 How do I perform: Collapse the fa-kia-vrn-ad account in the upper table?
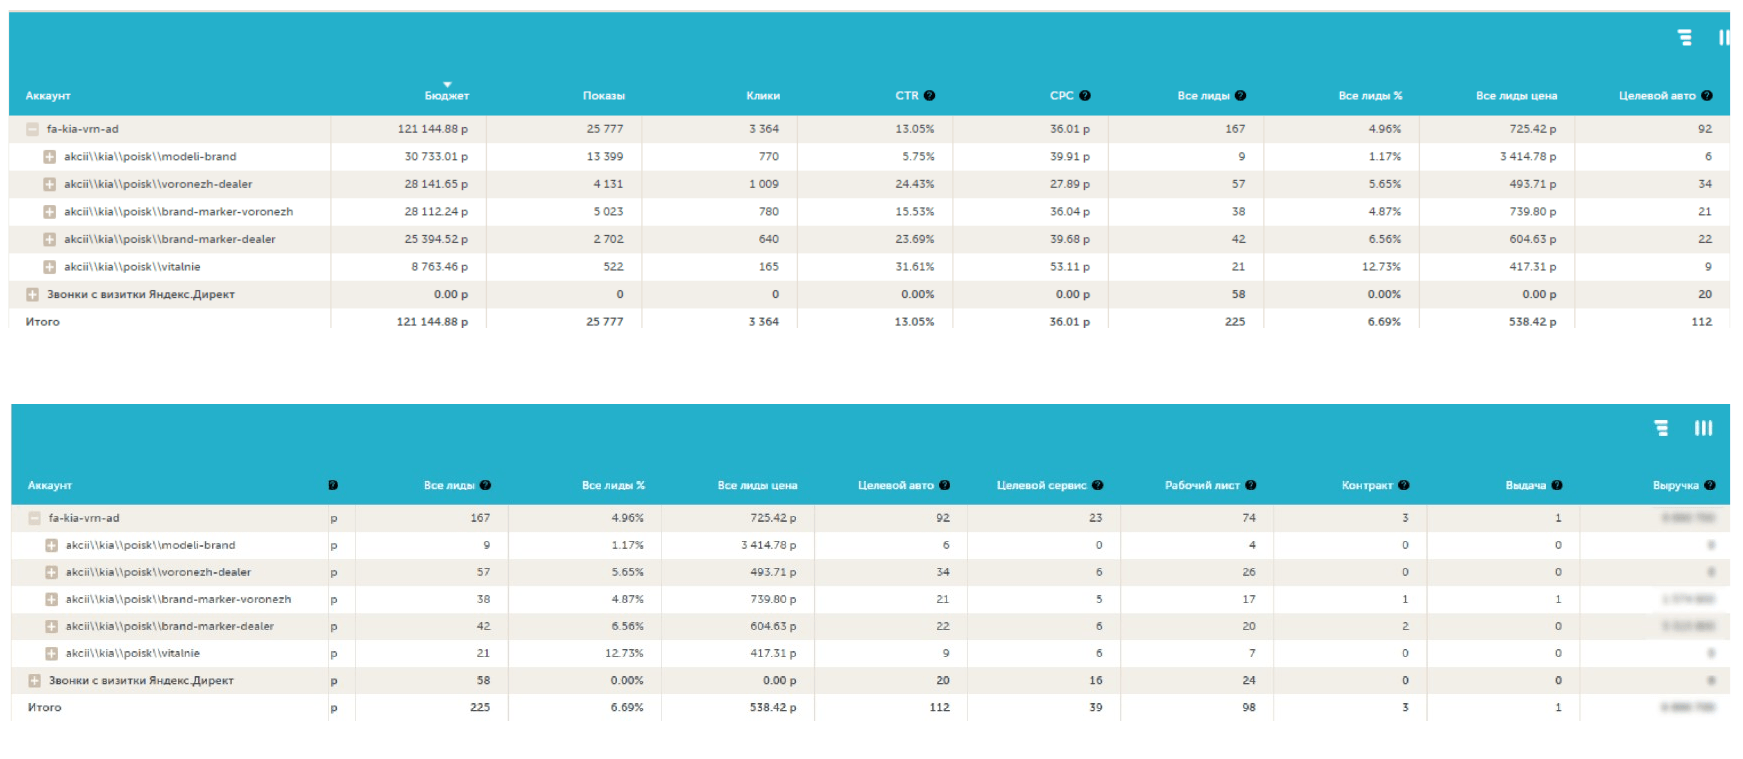[32, 129]
